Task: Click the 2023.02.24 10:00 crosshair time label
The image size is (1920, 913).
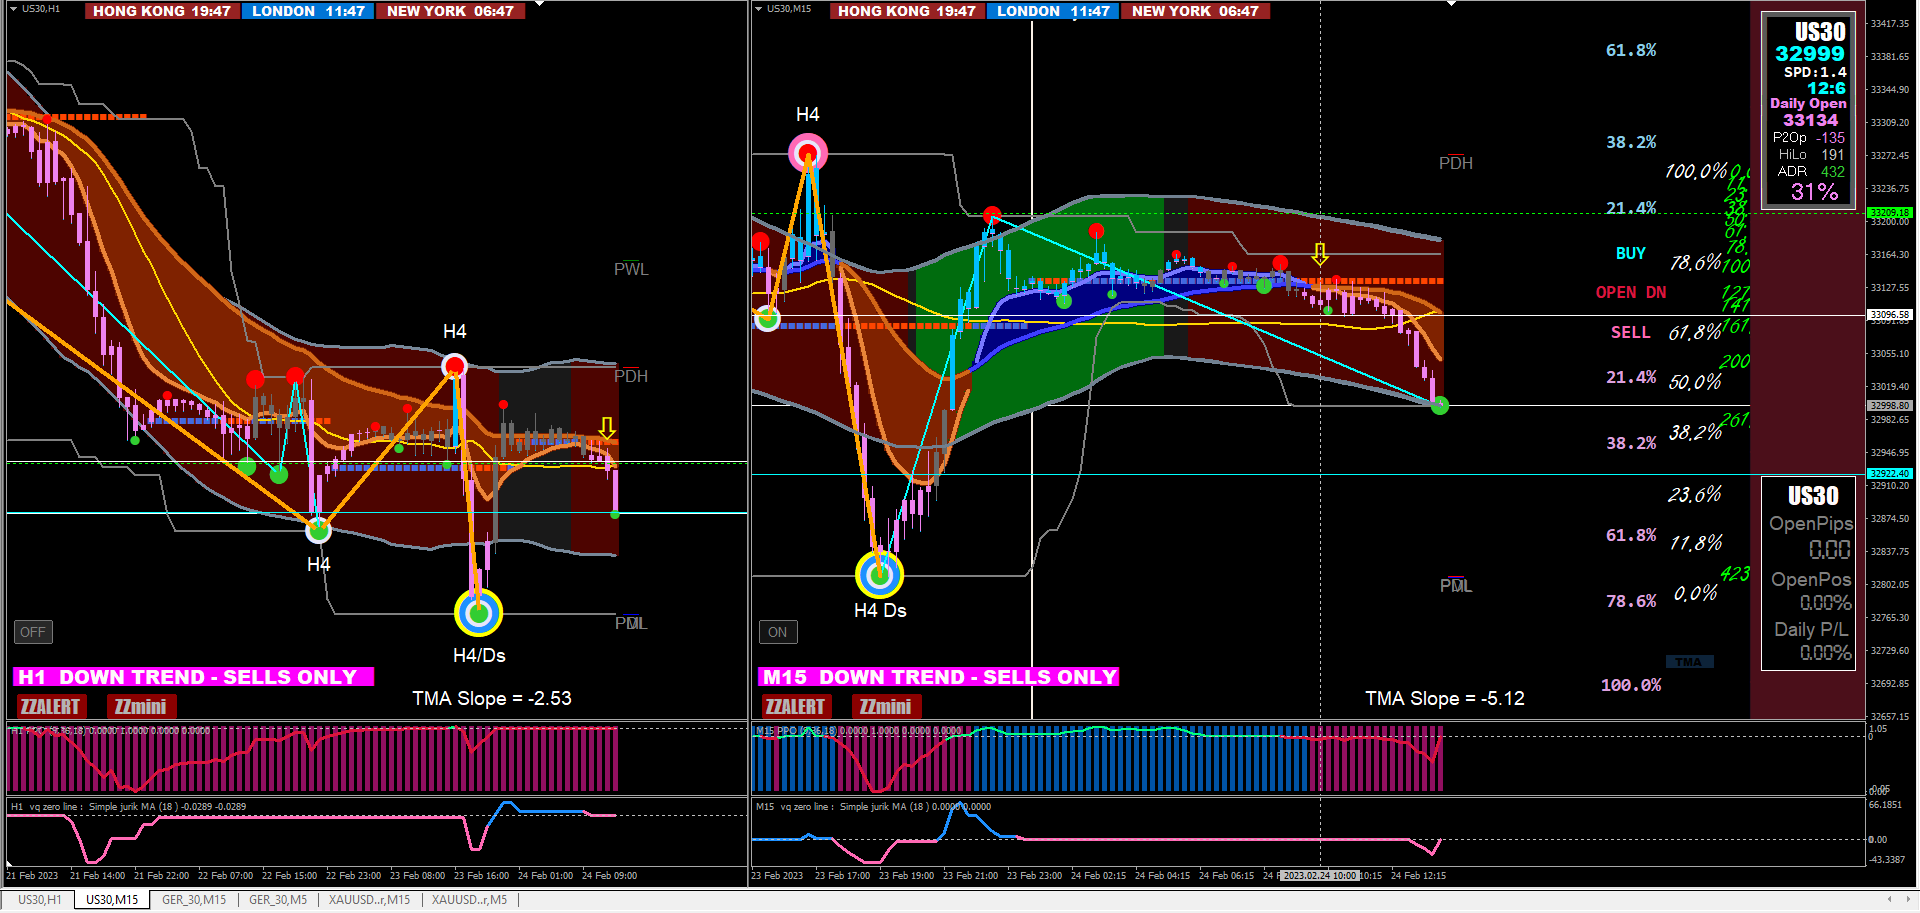Action: coord(1320,876)
